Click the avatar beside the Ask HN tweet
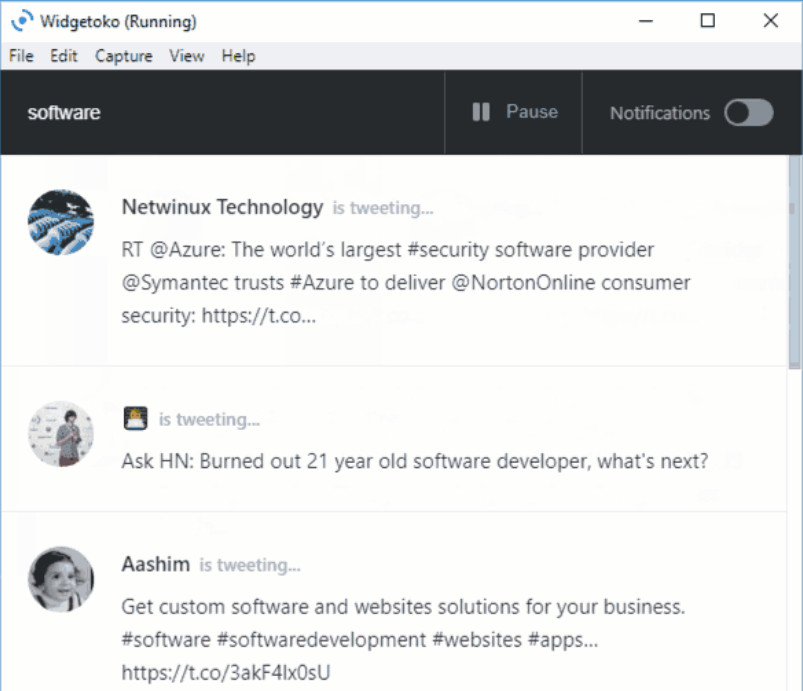 [x=61, y=434]
